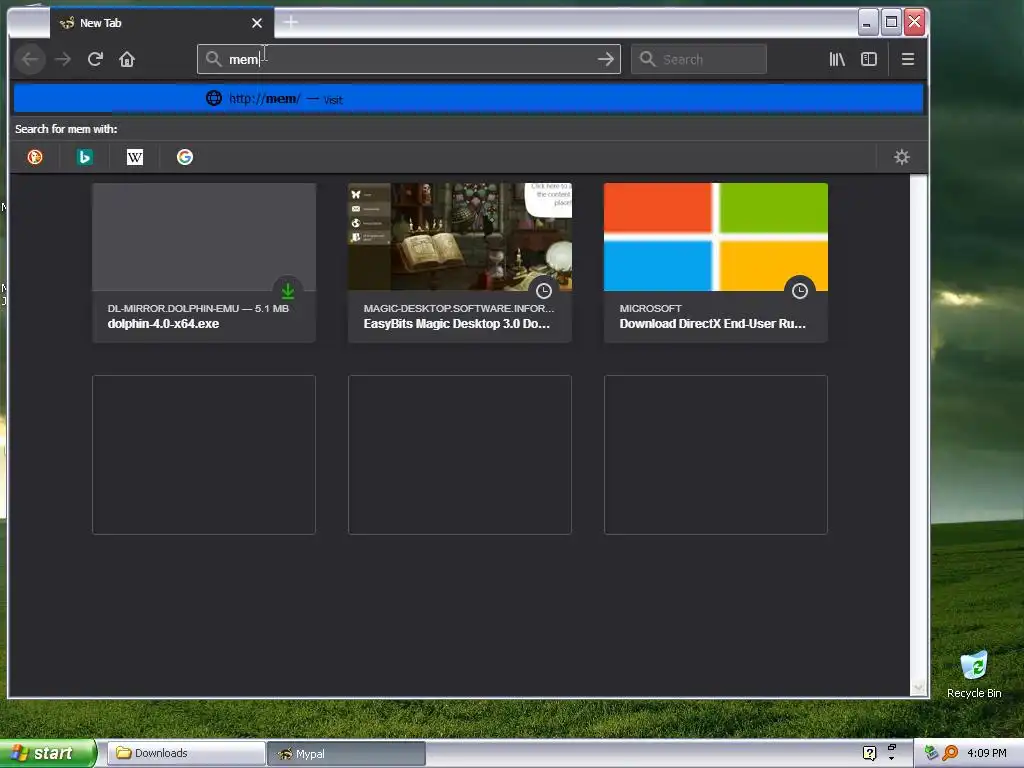Minimize the Mypal browser window
1024x768 pixels.
(x=867, y=23)
